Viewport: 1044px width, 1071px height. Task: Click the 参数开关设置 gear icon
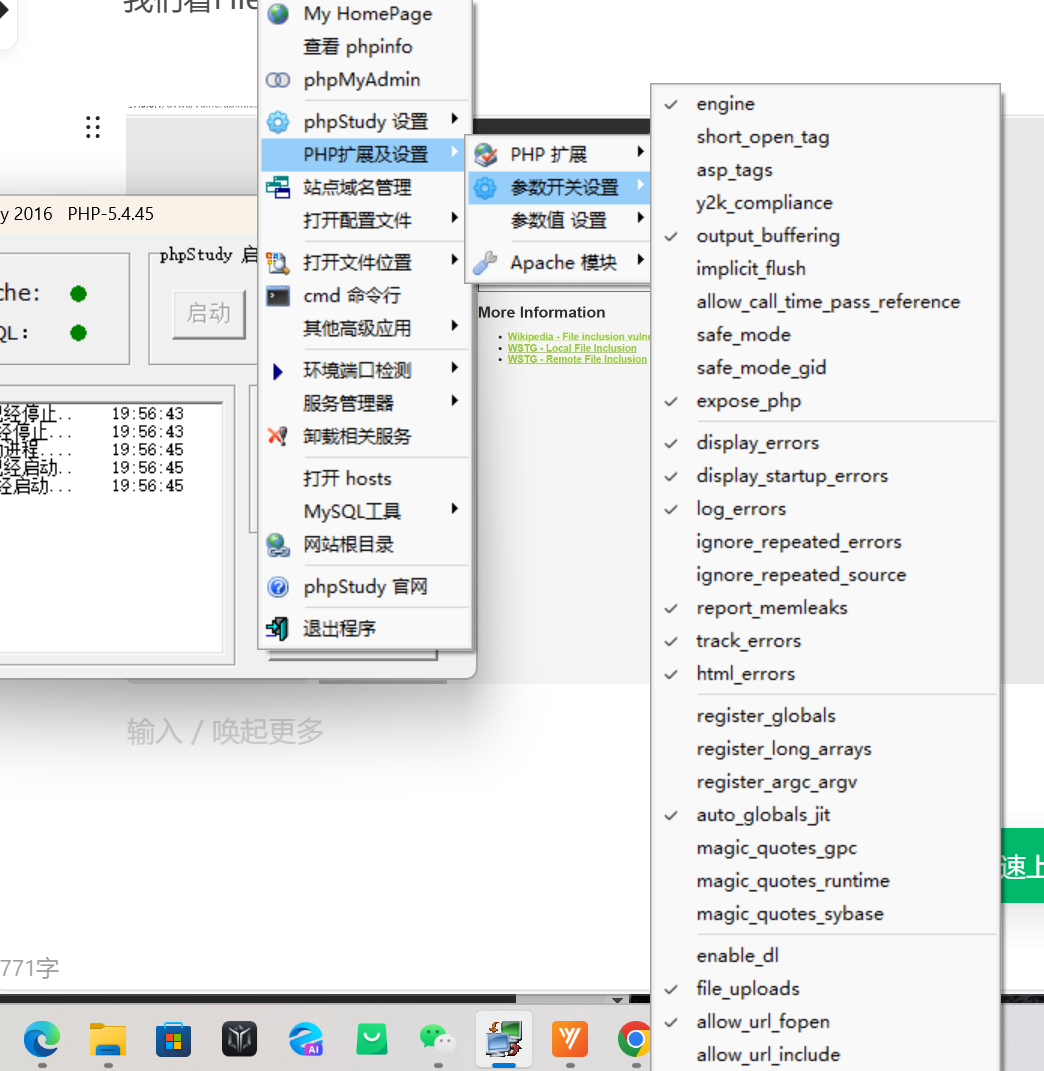pos(485,187)
